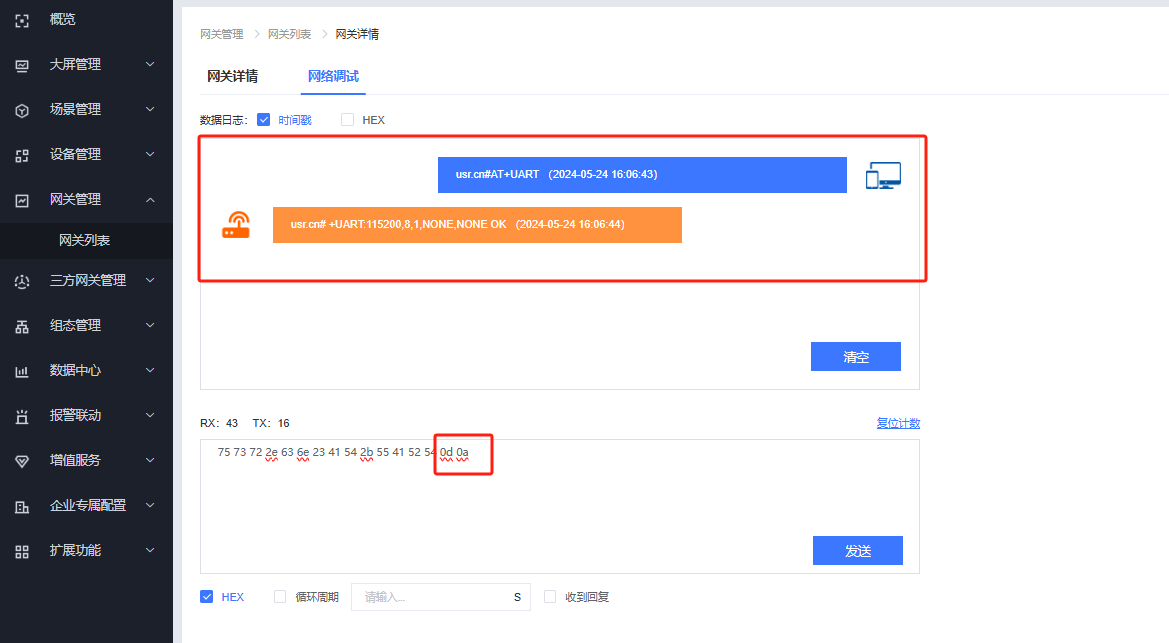Click the 三方网关管理 icon
The width and height of the screenshot is (1169, 643).
point(22,281)
